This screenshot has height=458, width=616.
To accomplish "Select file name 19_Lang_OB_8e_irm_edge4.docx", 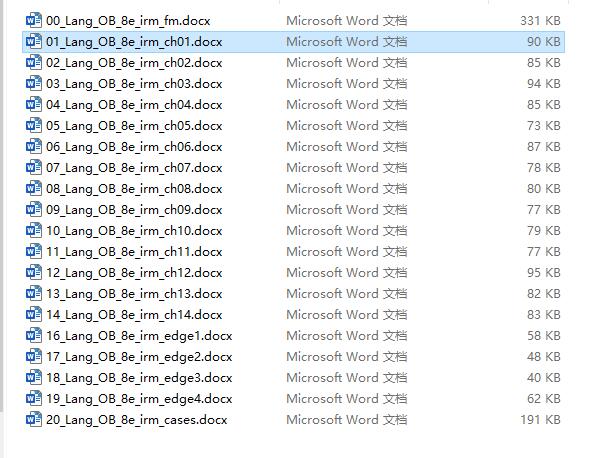I will click(139, 399).
